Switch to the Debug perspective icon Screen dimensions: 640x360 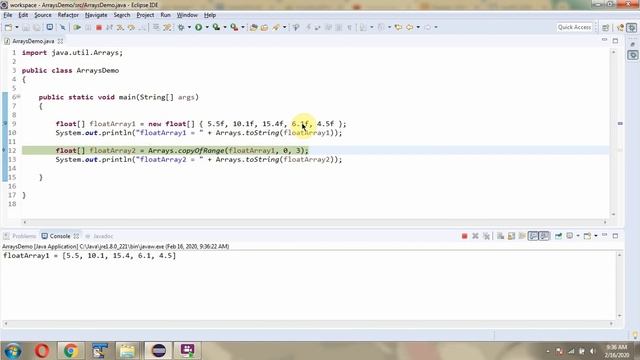pos(631,27)
